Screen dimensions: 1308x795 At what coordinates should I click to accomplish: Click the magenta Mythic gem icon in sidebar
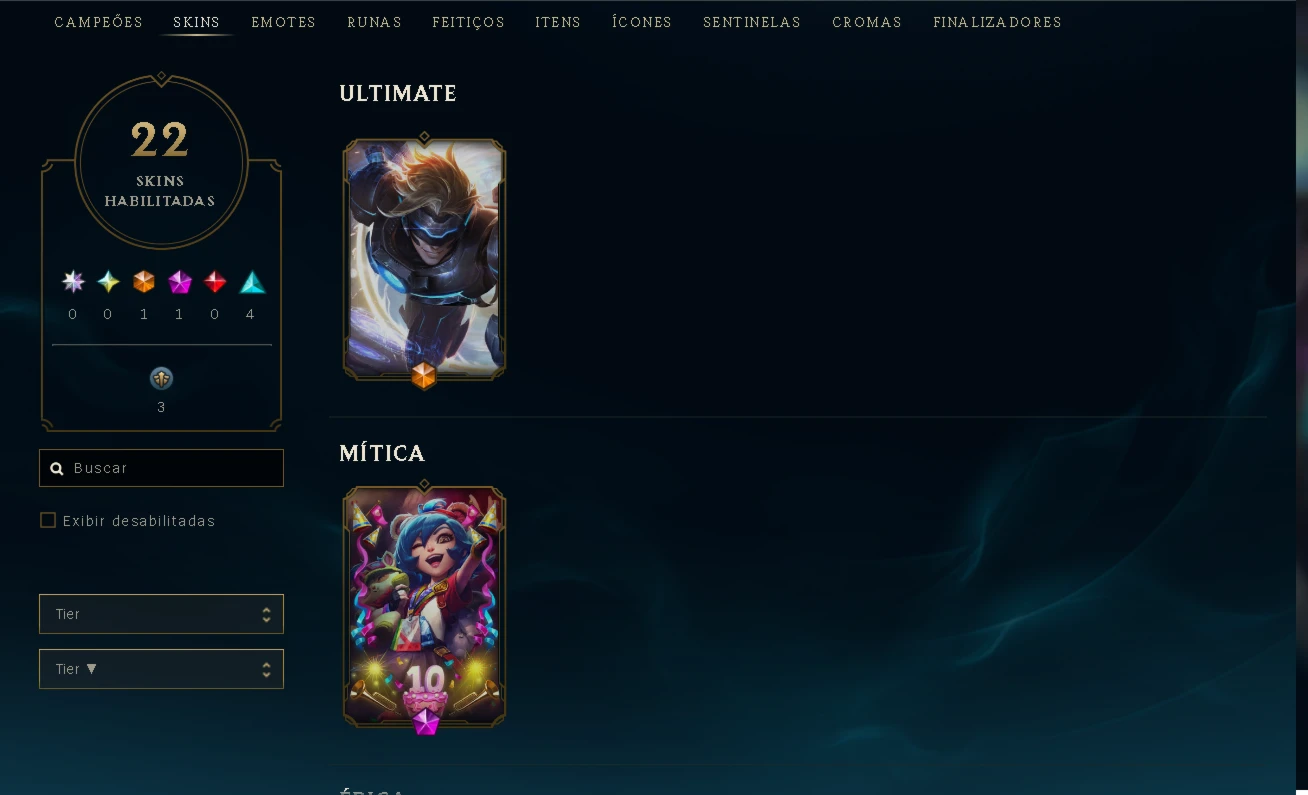(x=180, y=282)
